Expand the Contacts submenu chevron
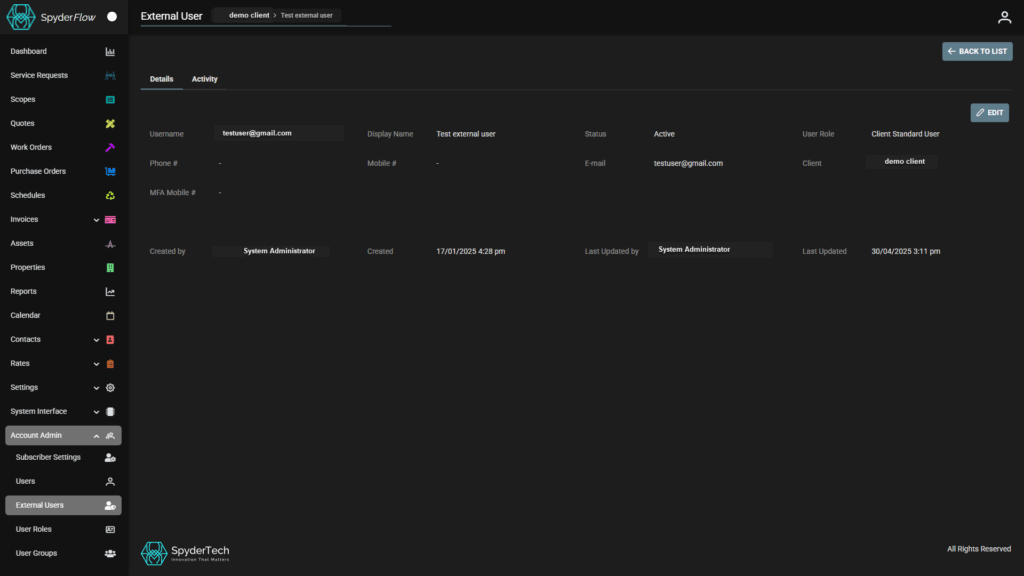Screen dimensions: 1024x576 [97, 340]
